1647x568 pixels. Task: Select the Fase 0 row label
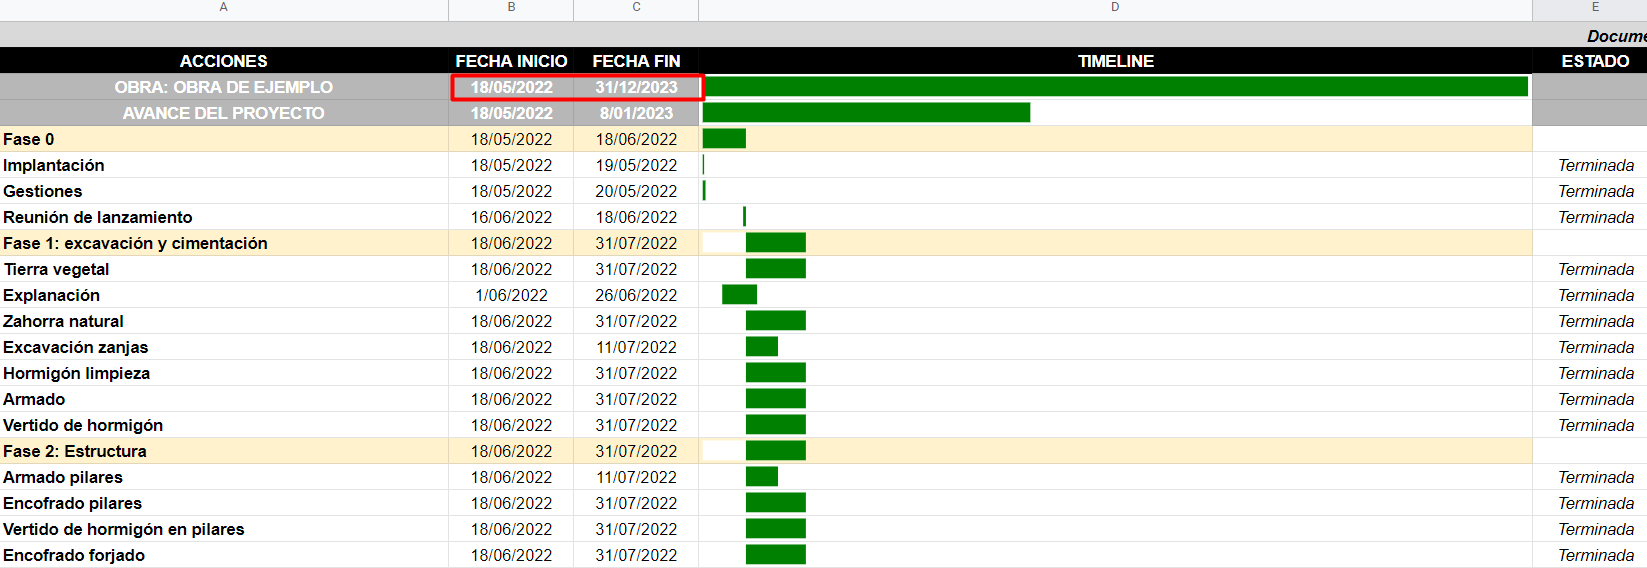224,139
